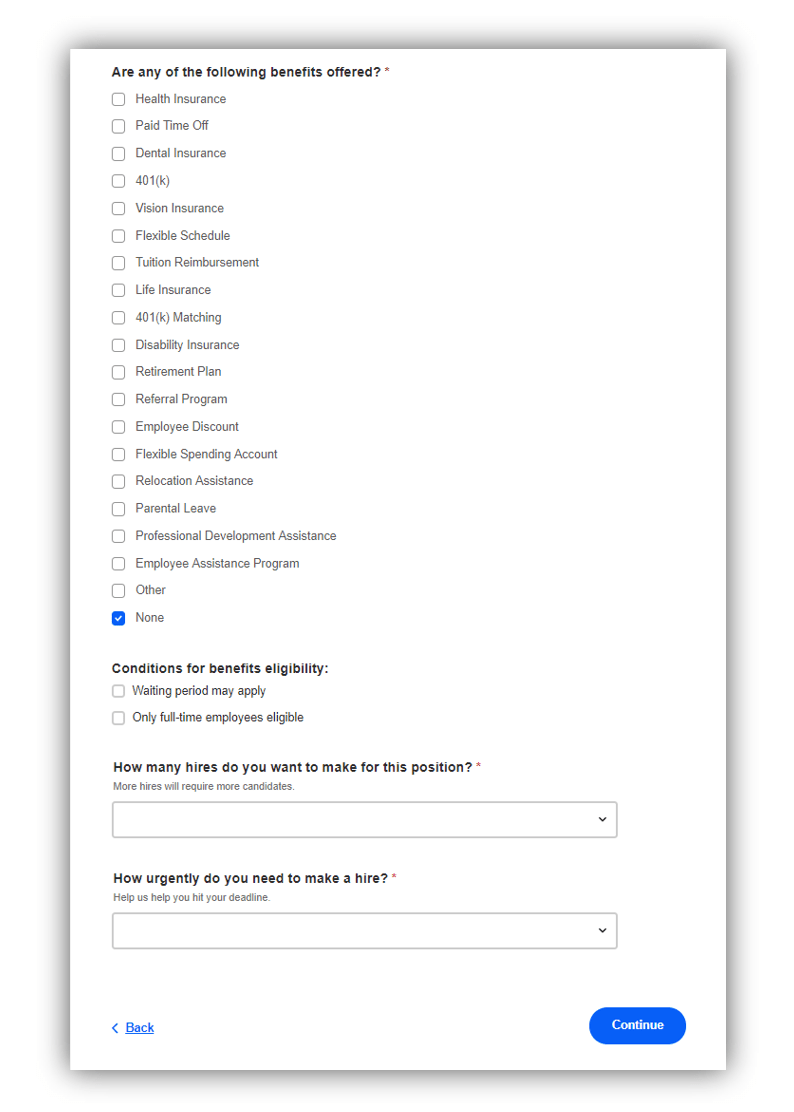Select Tuition Reimbursement benefit
The height and width of the screenshot is (1112, 794).
point(118,263)
